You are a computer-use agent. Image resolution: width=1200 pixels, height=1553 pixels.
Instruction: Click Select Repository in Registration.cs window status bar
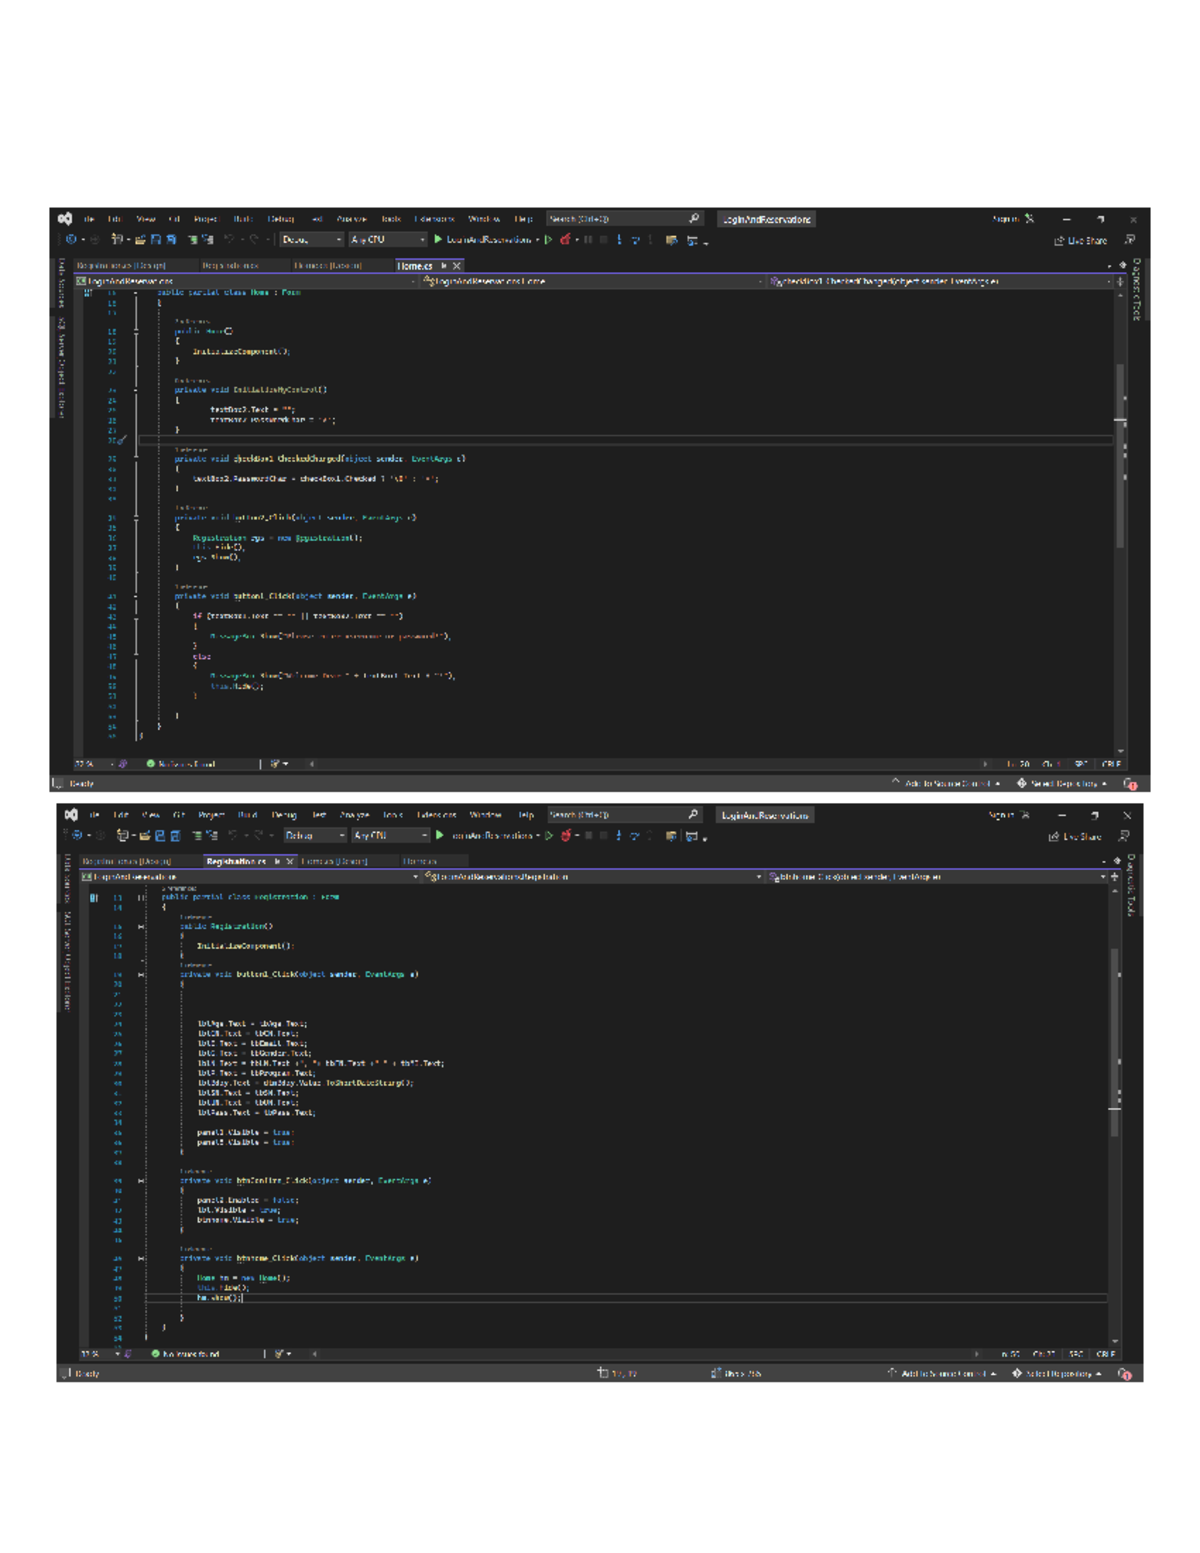pos(1060,1374)
